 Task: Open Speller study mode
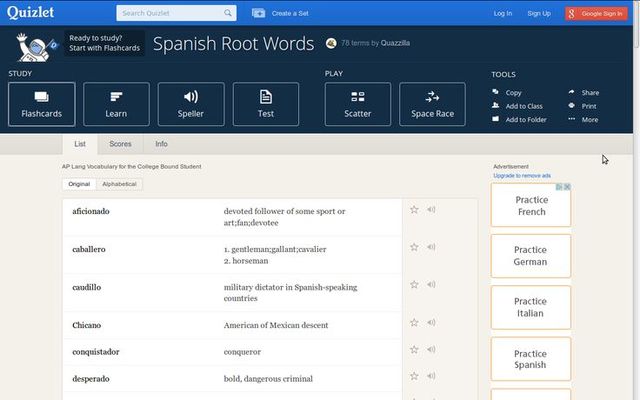(191, 104)
